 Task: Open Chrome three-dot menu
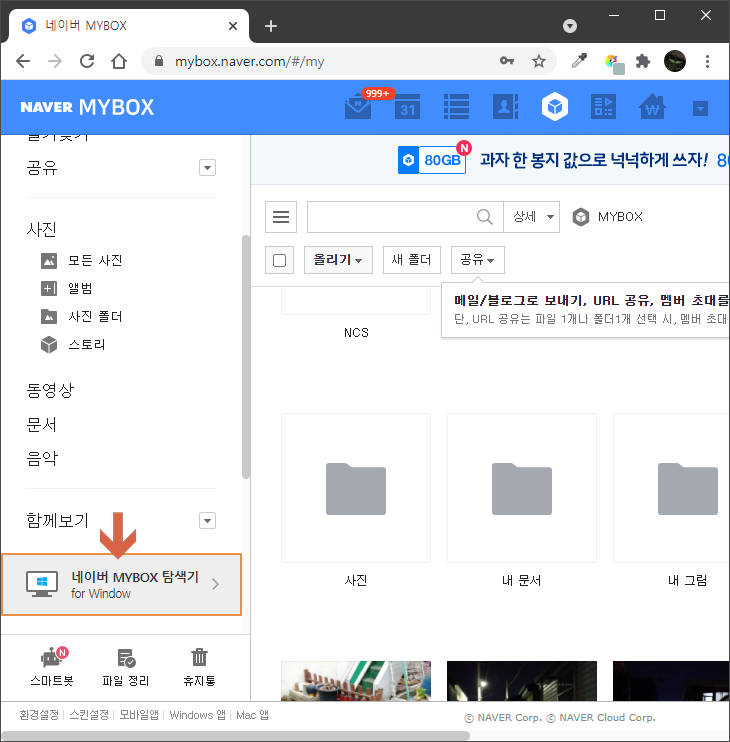707,61
